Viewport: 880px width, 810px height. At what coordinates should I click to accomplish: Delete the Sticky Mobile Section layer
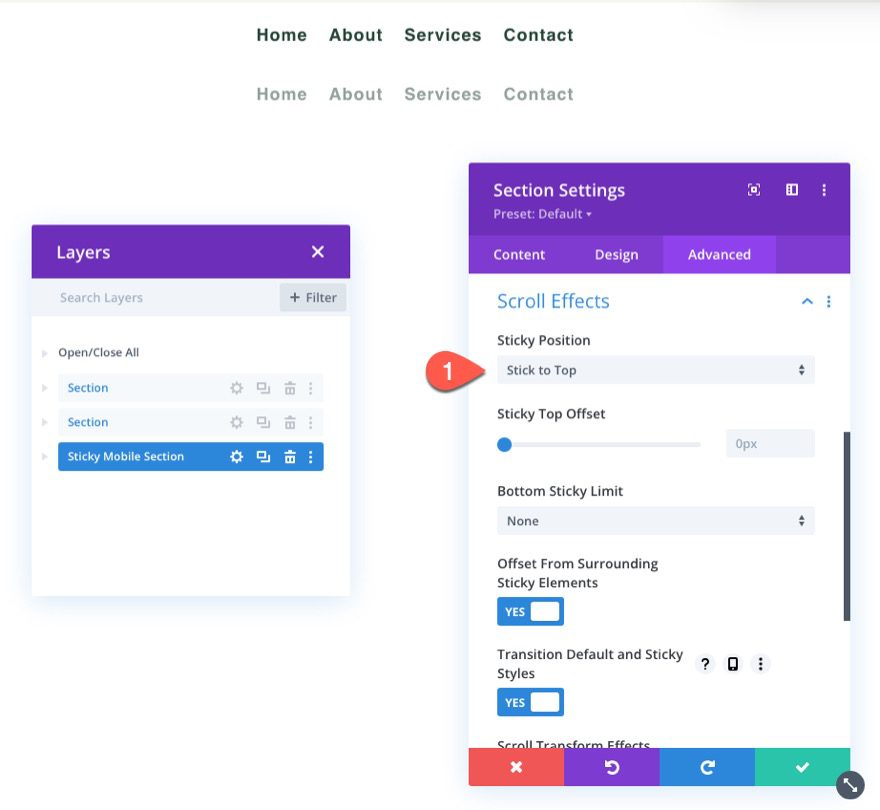290,456
